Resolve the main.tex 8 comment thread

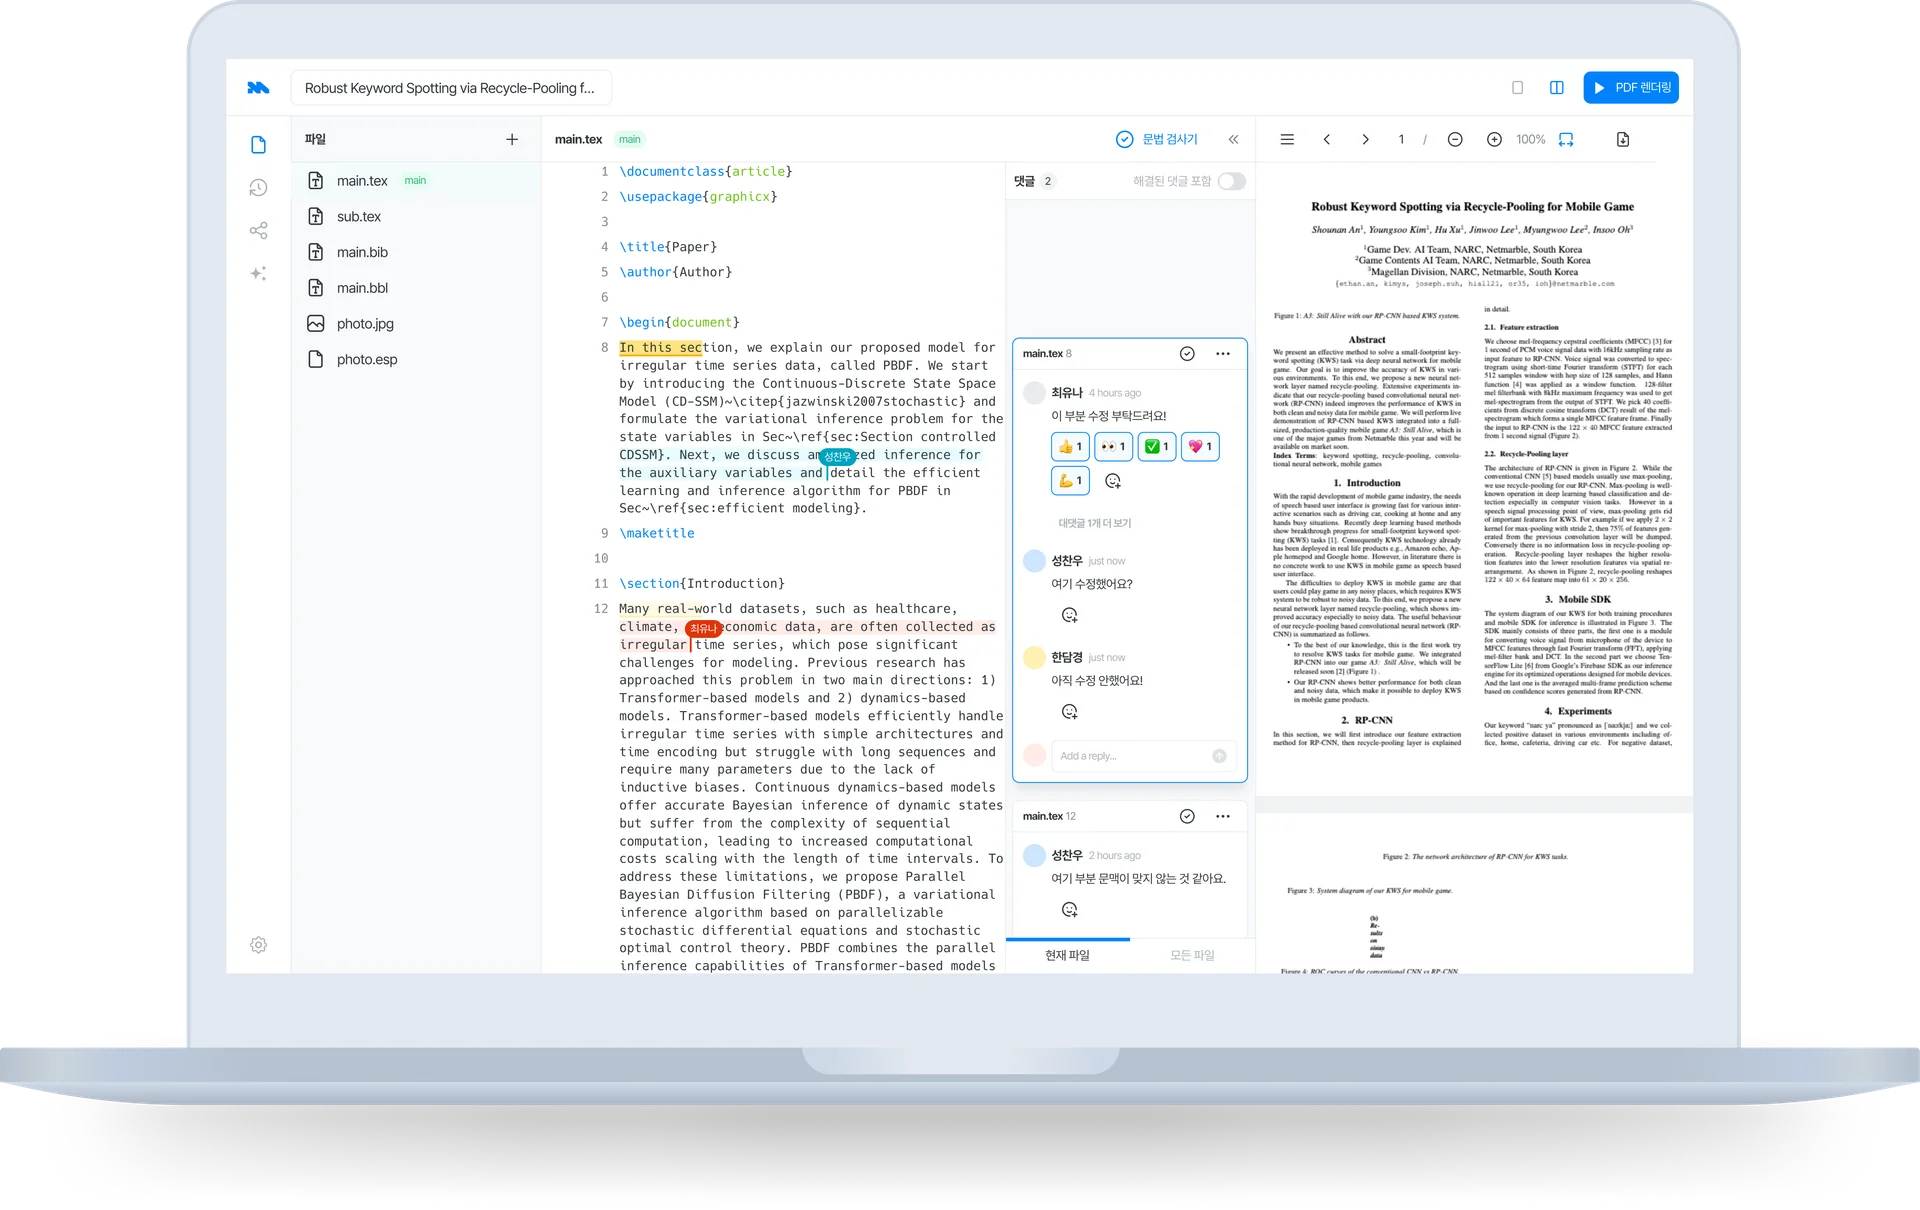coord(1187,354)
